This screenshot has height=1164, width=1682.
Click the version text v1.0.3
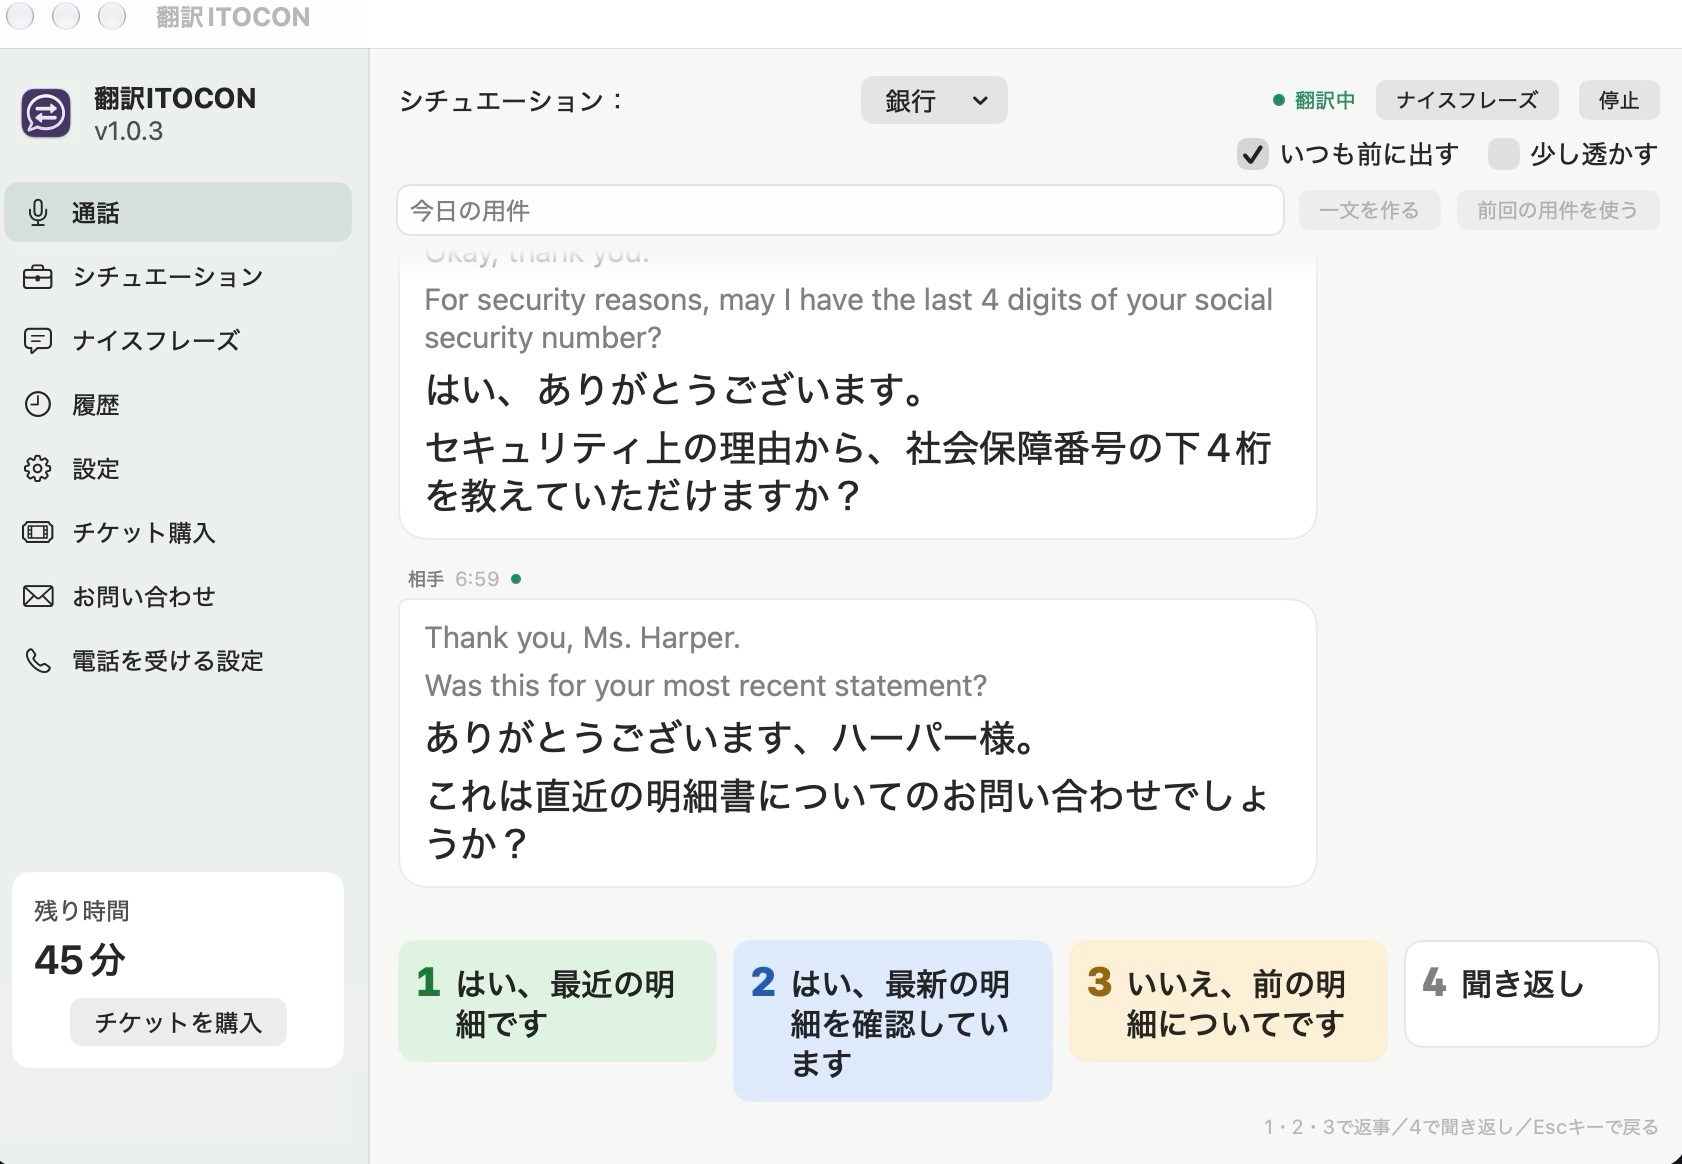128,131
